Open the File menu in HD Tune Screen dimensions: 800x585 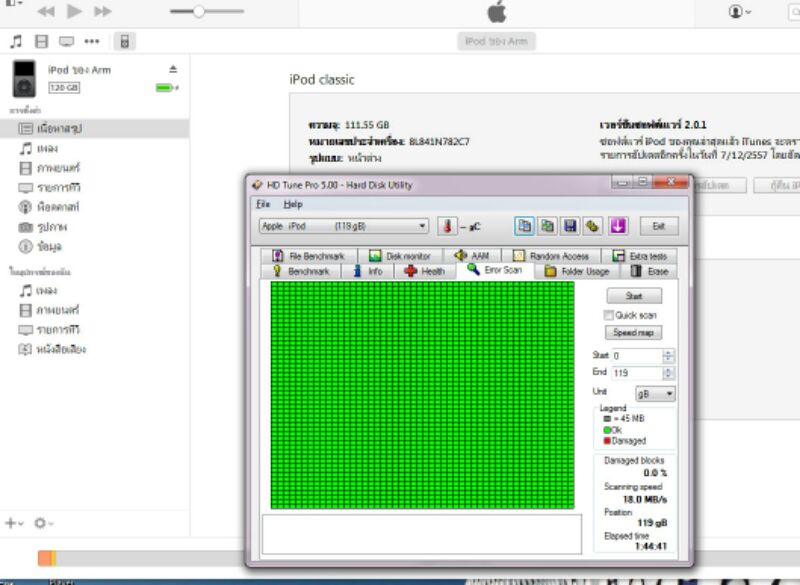(264, 204)
